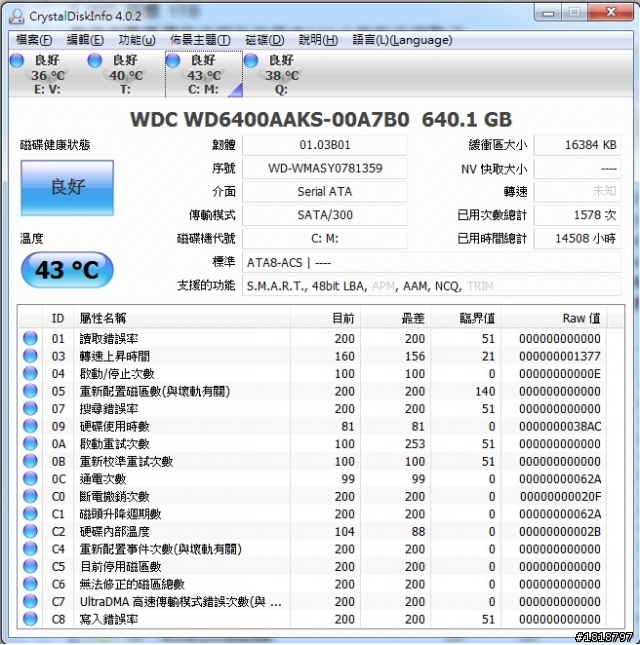Click the 目前 column header
This screenshot has height=645, width=640.
(x=325, y=318)
